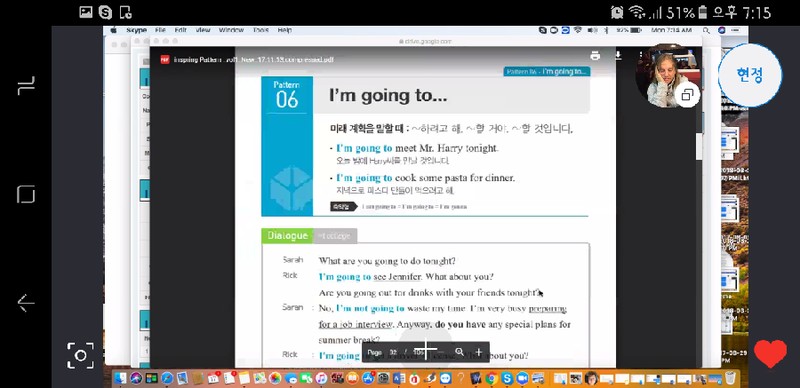Screen dimensions: 800x388
Task: Select the Dialogue tab
Action: 287,235
